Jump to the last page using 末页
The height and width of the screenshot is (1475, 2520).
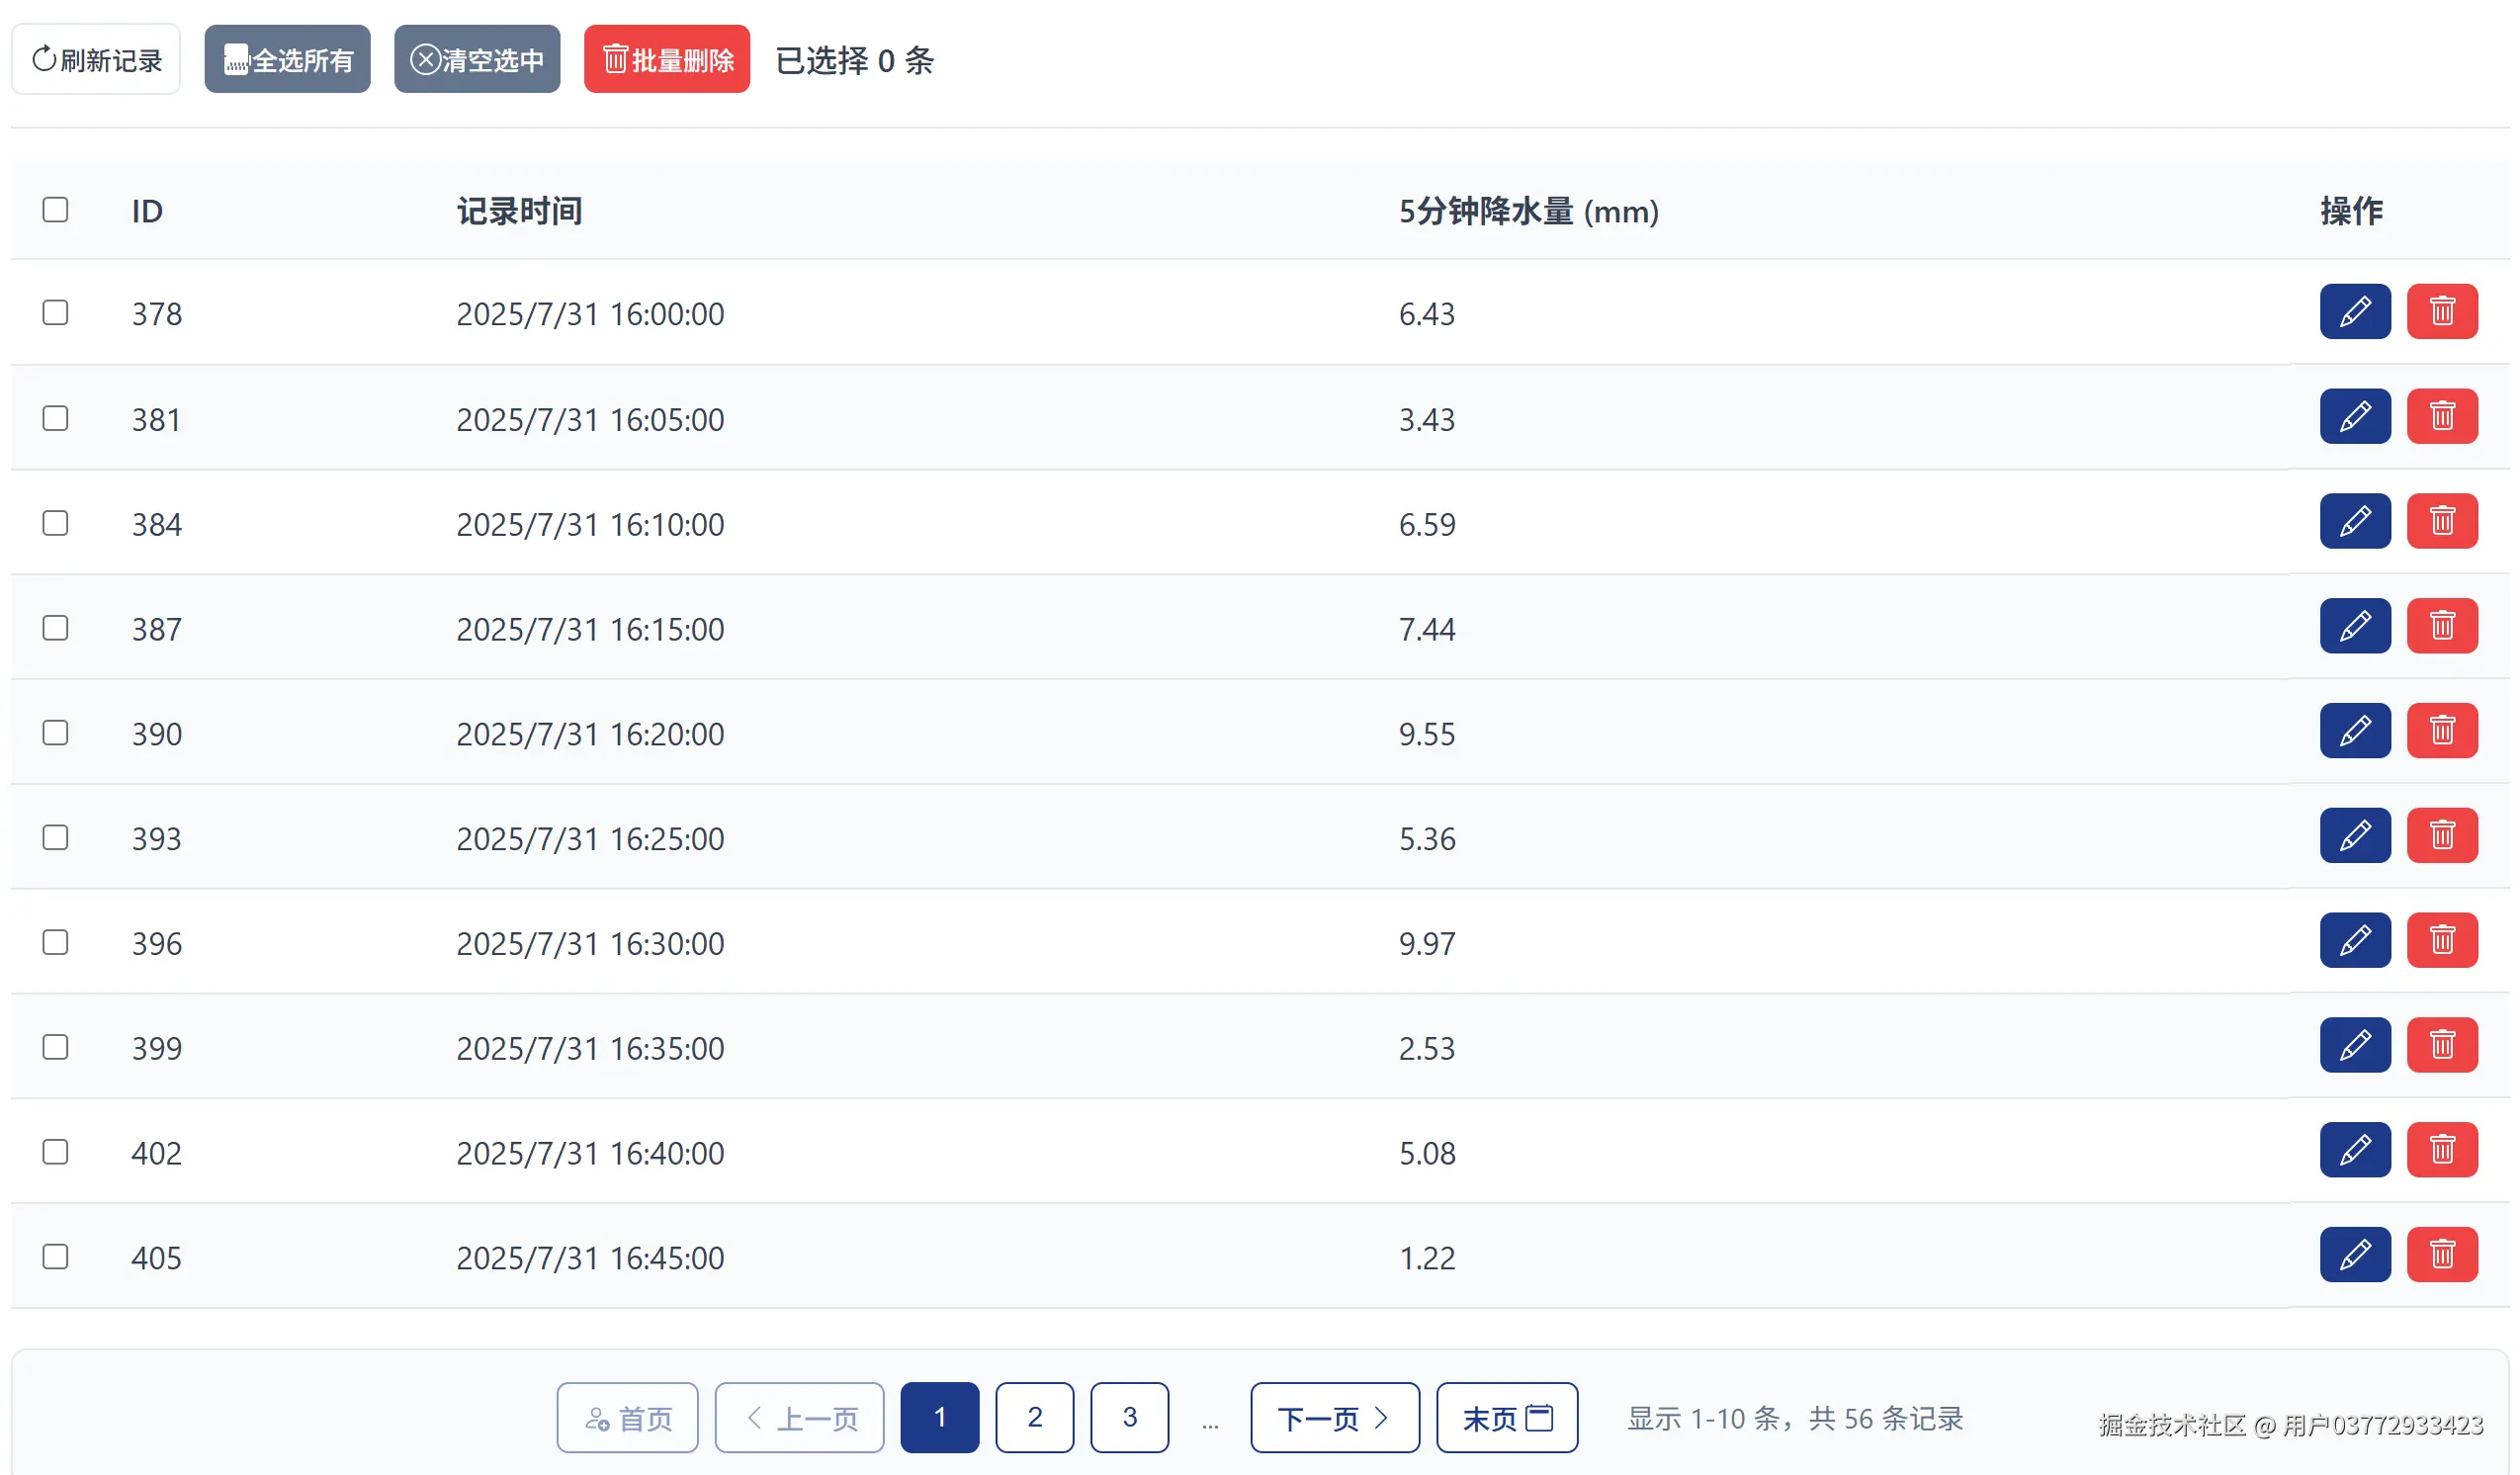coord(1506,1418)
